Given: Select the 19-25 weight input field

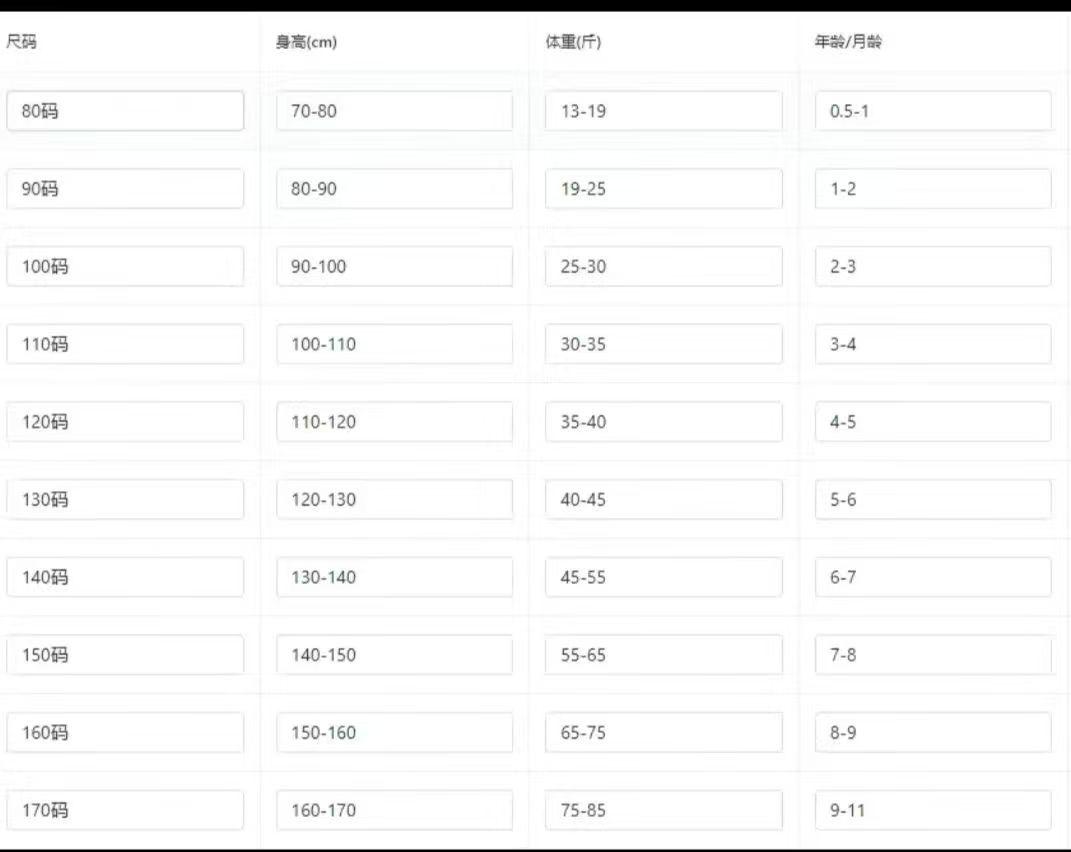Looking at the screenshot, I should 663,189.
